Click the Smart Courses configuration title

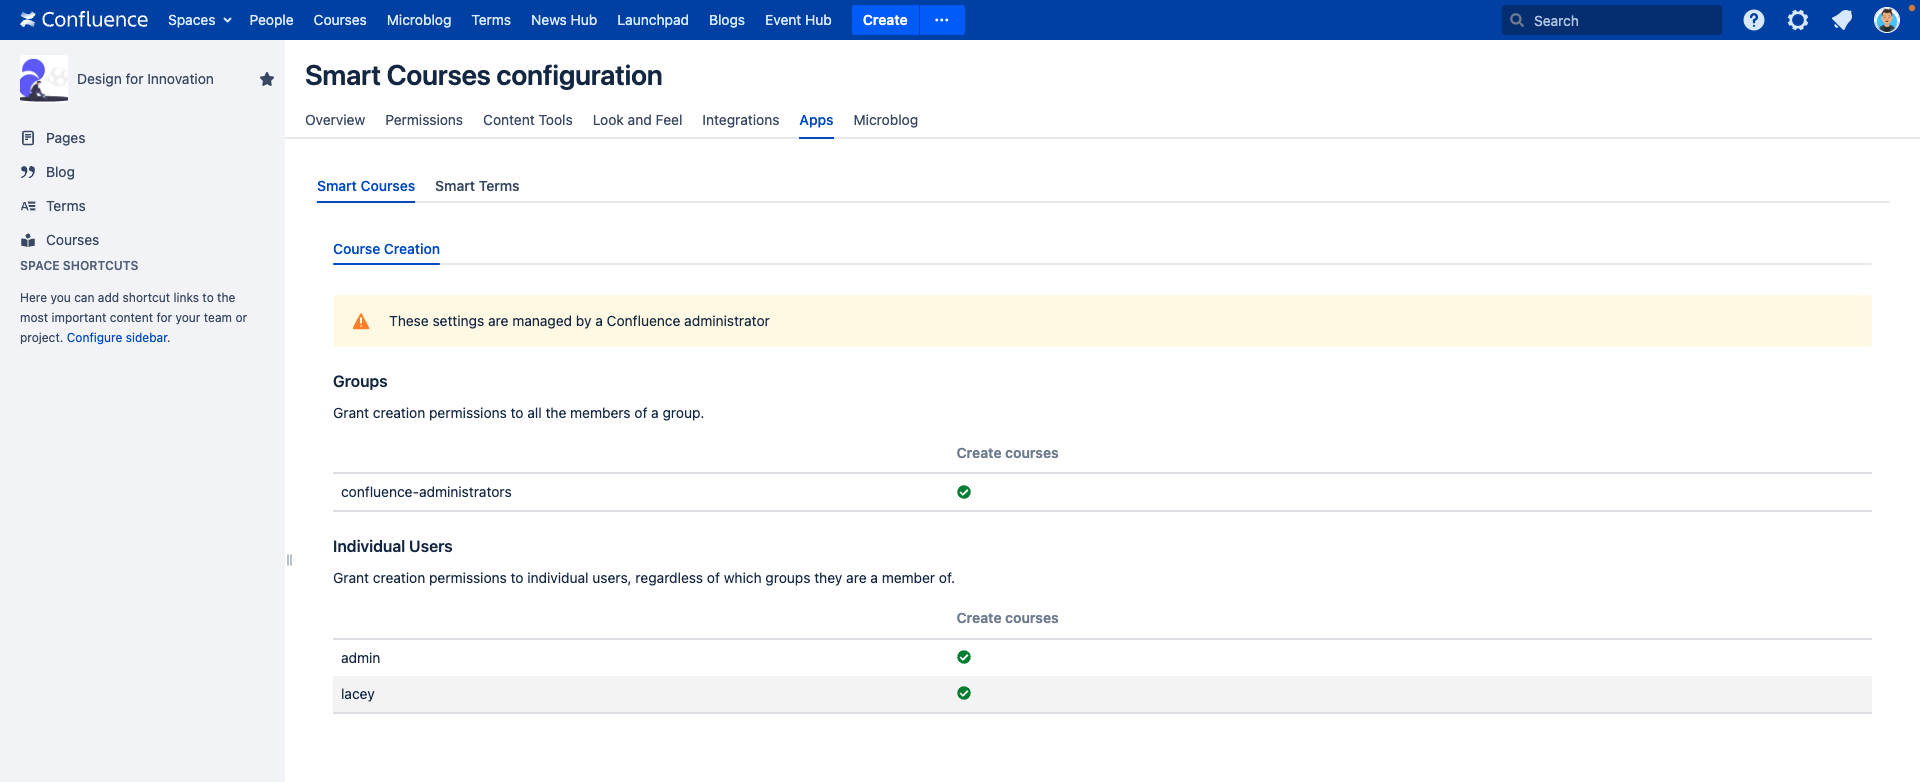tap(483, 75)
